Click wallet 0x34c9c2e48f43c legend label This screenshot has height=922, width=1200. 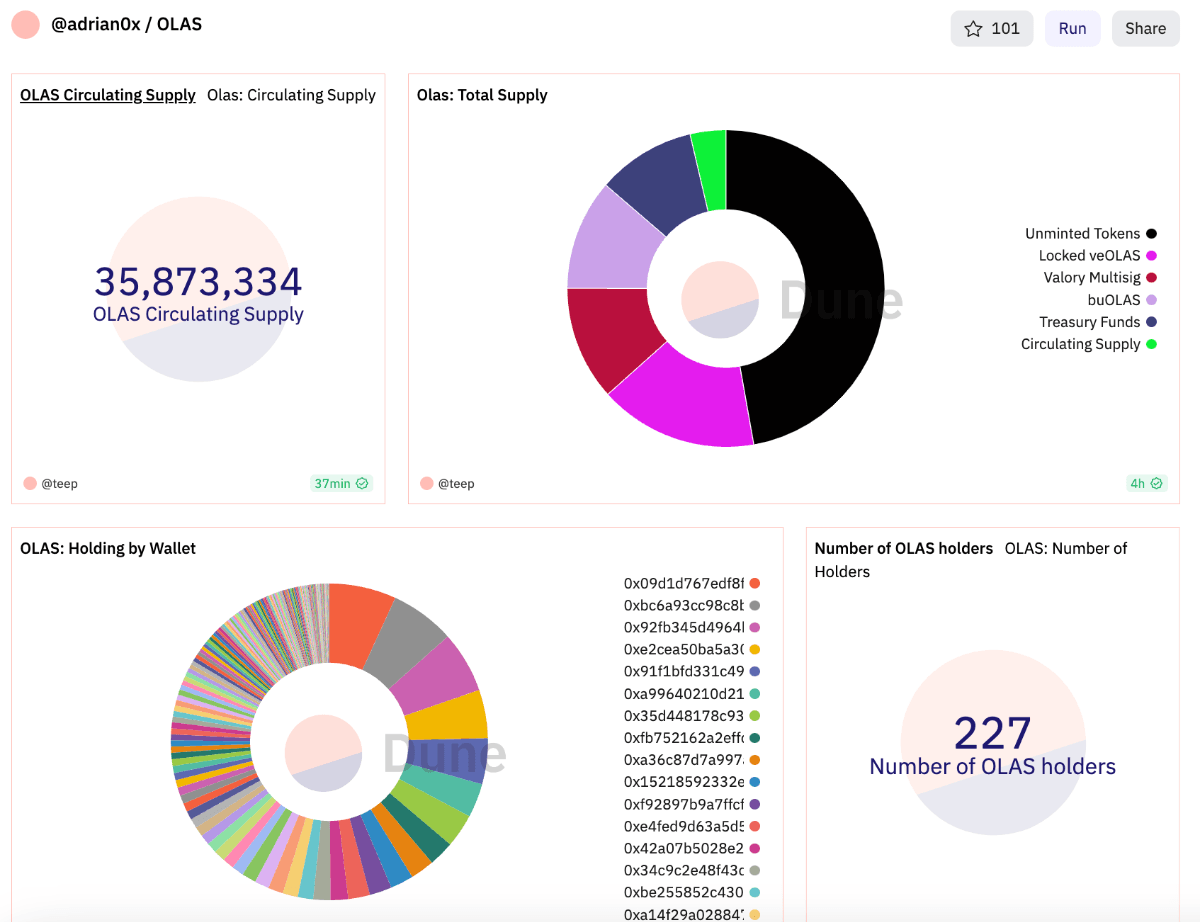(x=684, y=870)
